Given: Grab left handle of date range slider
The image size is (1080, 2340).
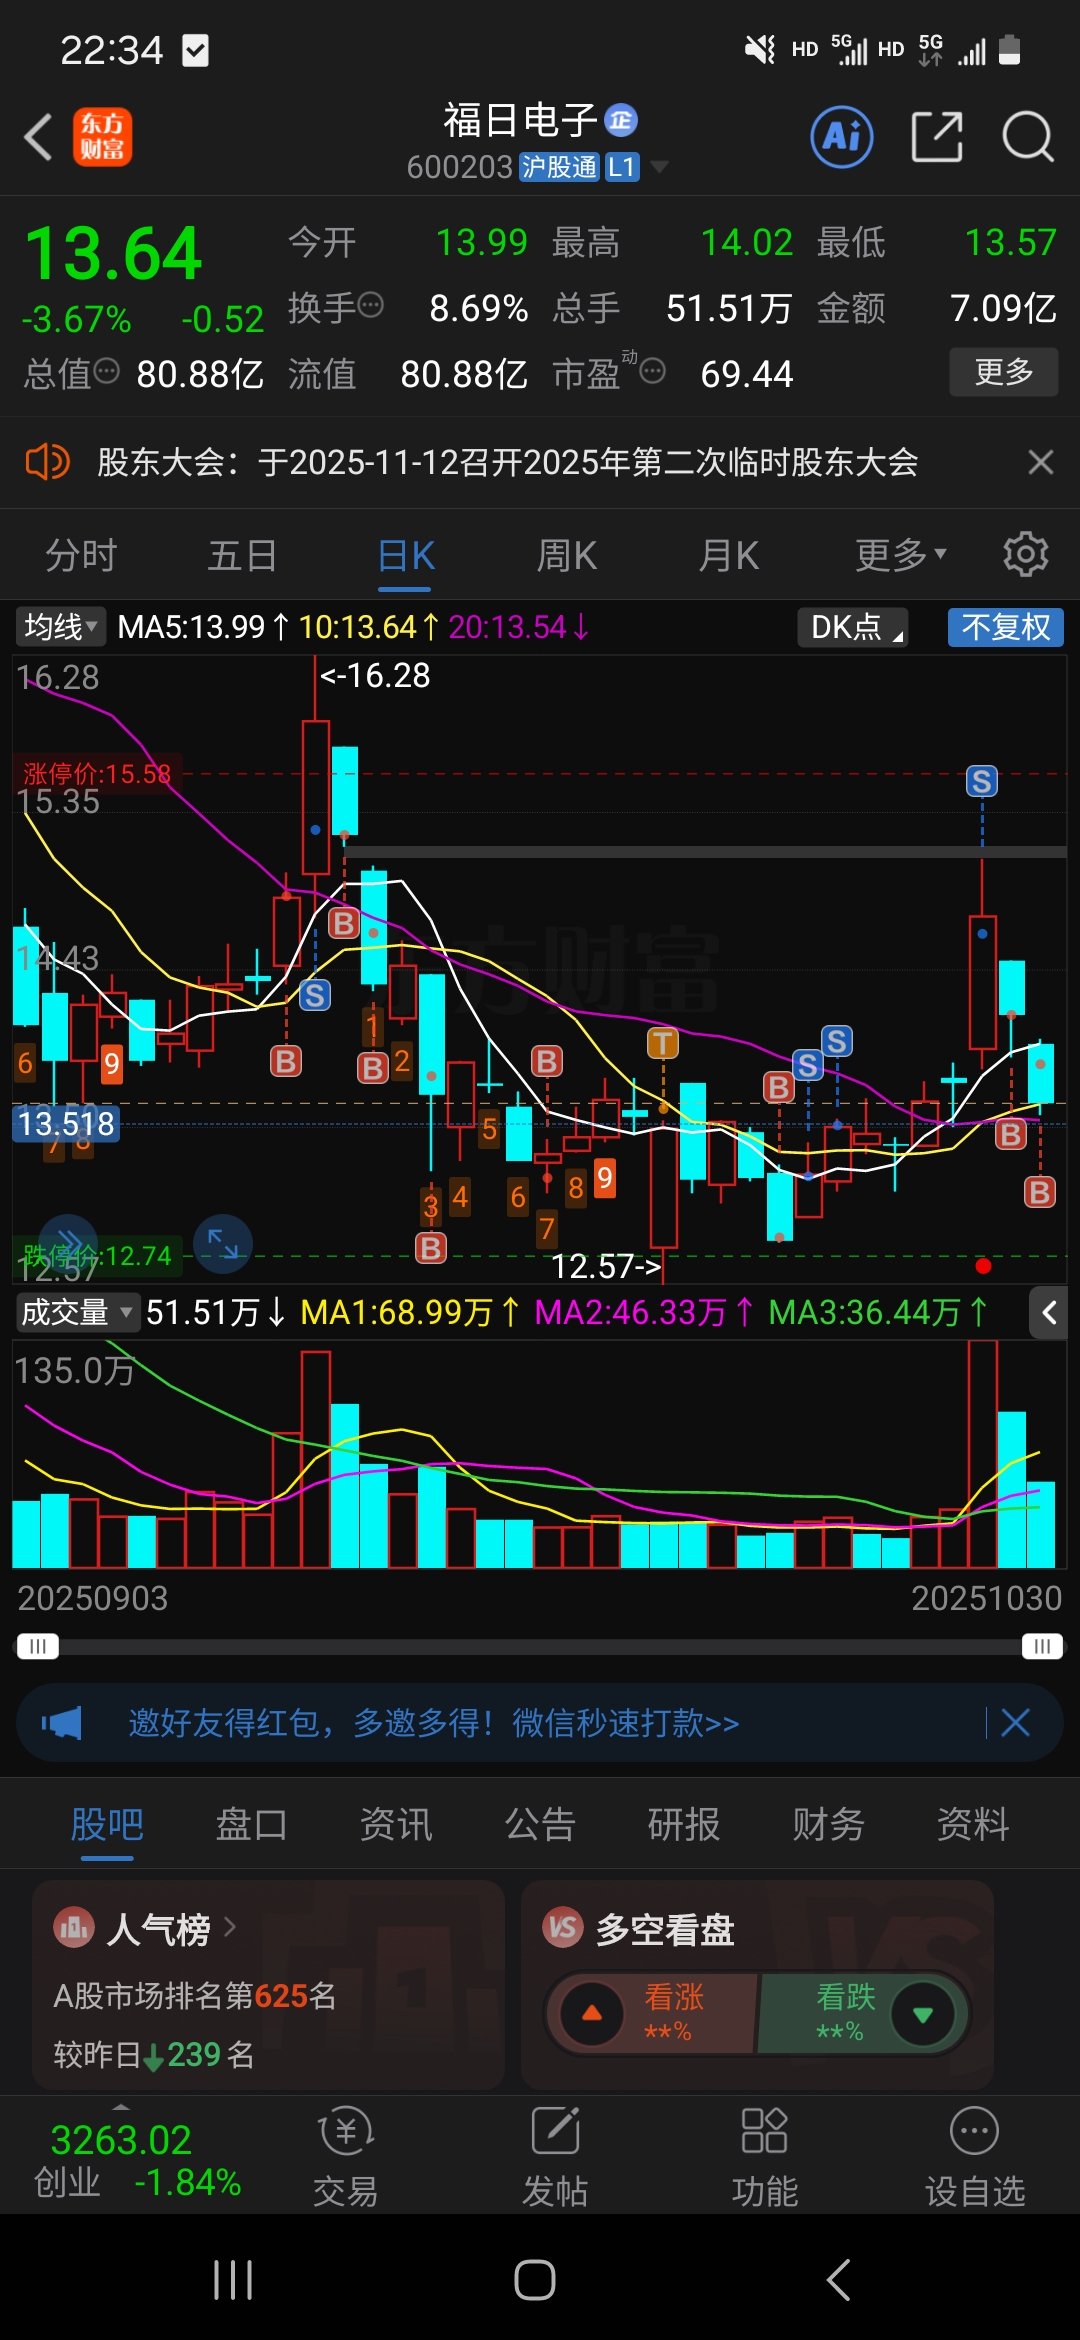Looking at the screenshot, I should (37, 1646).
